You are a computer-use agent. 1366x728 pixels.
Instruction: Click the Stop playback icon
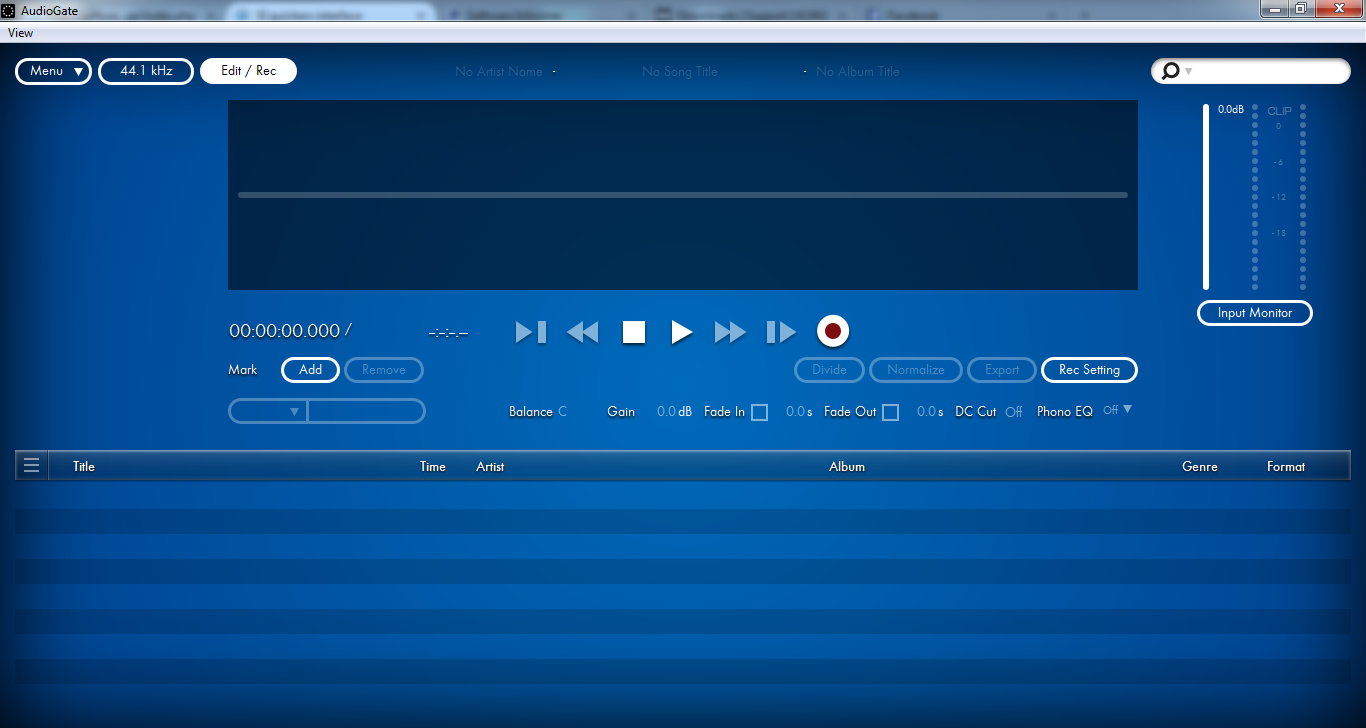[634, 332]
